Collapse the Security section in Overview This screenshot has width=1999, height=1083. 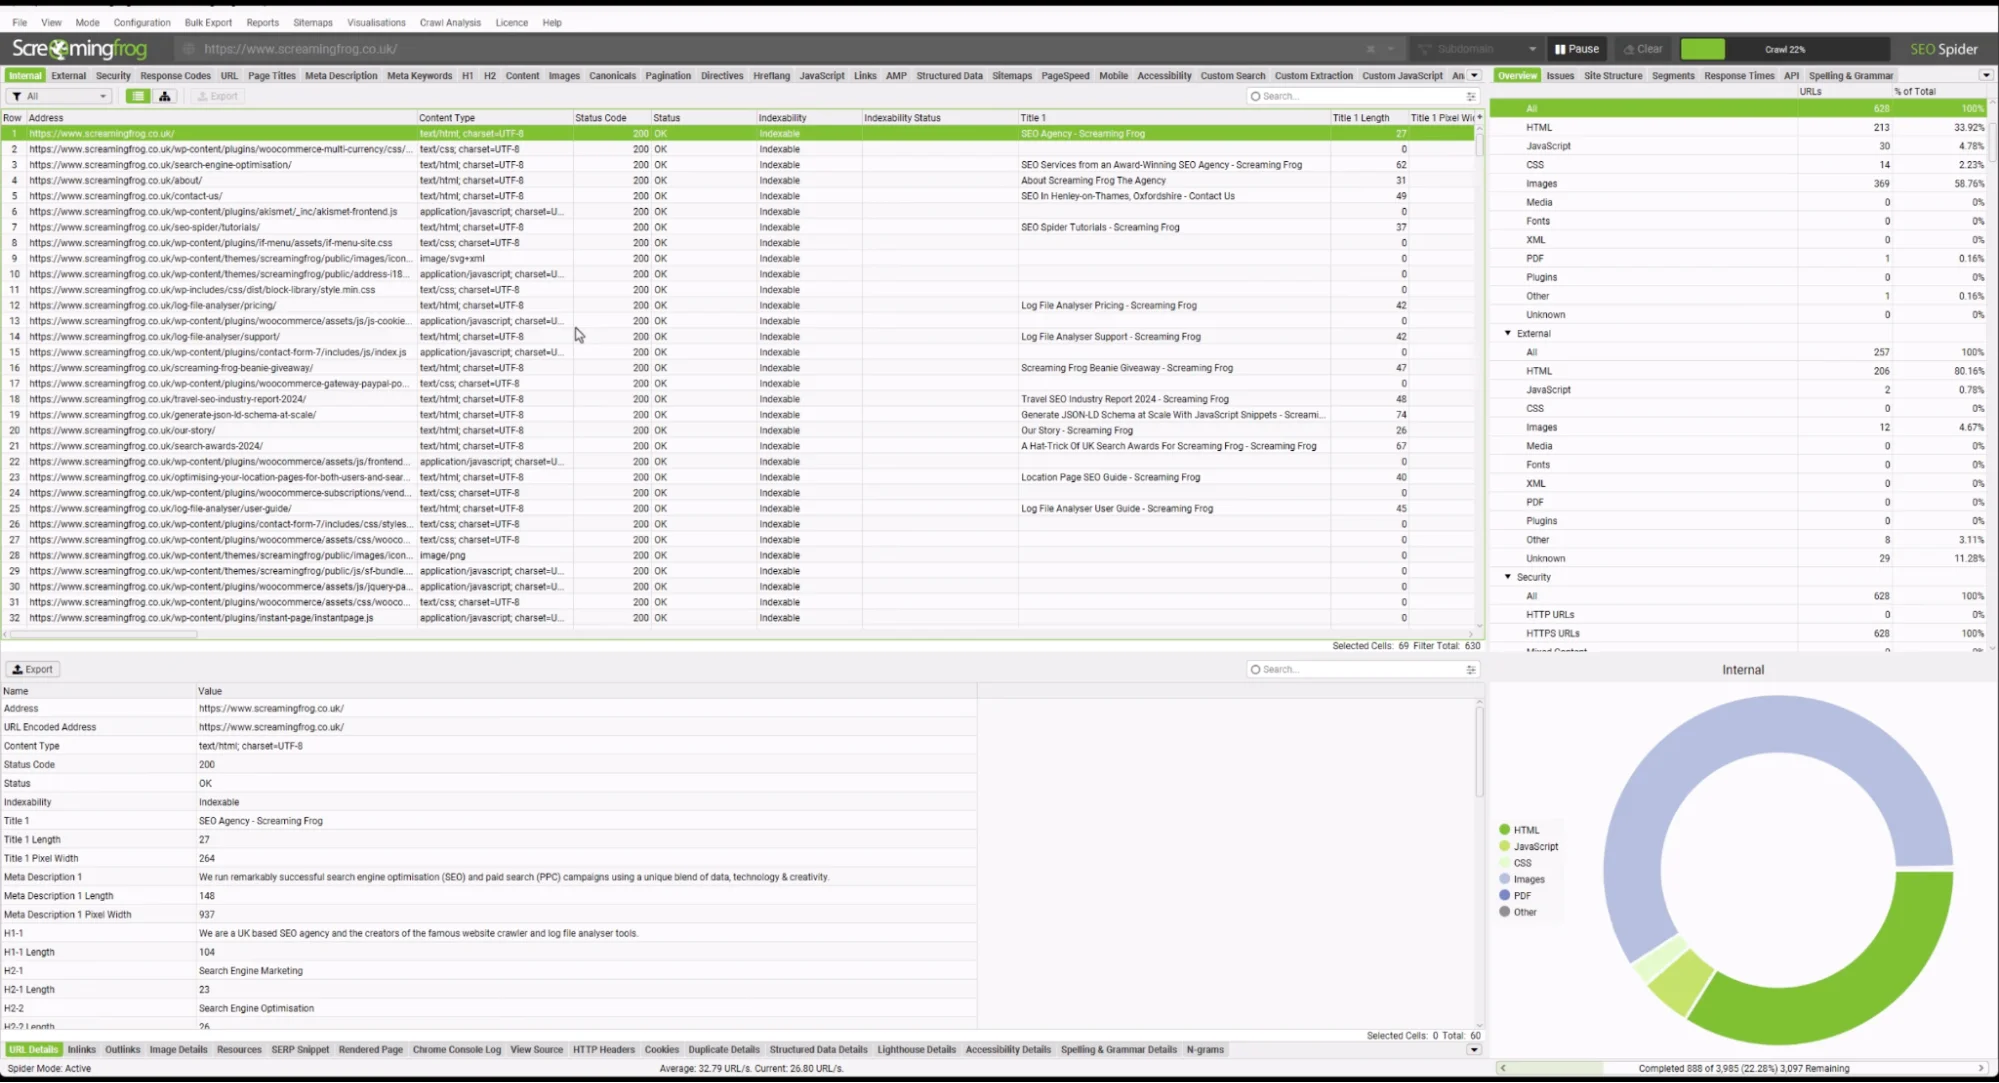click(1508, 577)
